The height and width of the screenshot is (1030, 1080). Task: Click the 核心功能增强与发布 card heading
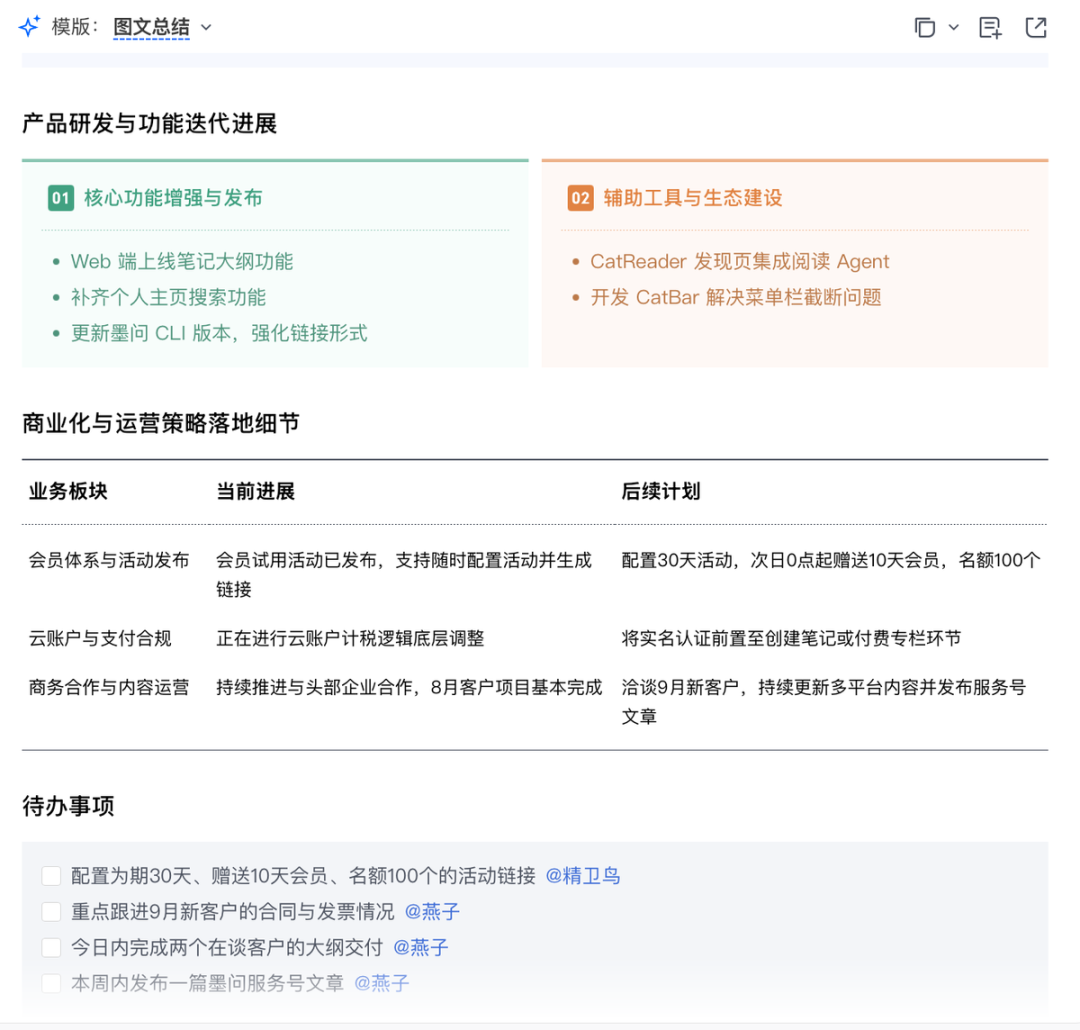click(173, 198)
